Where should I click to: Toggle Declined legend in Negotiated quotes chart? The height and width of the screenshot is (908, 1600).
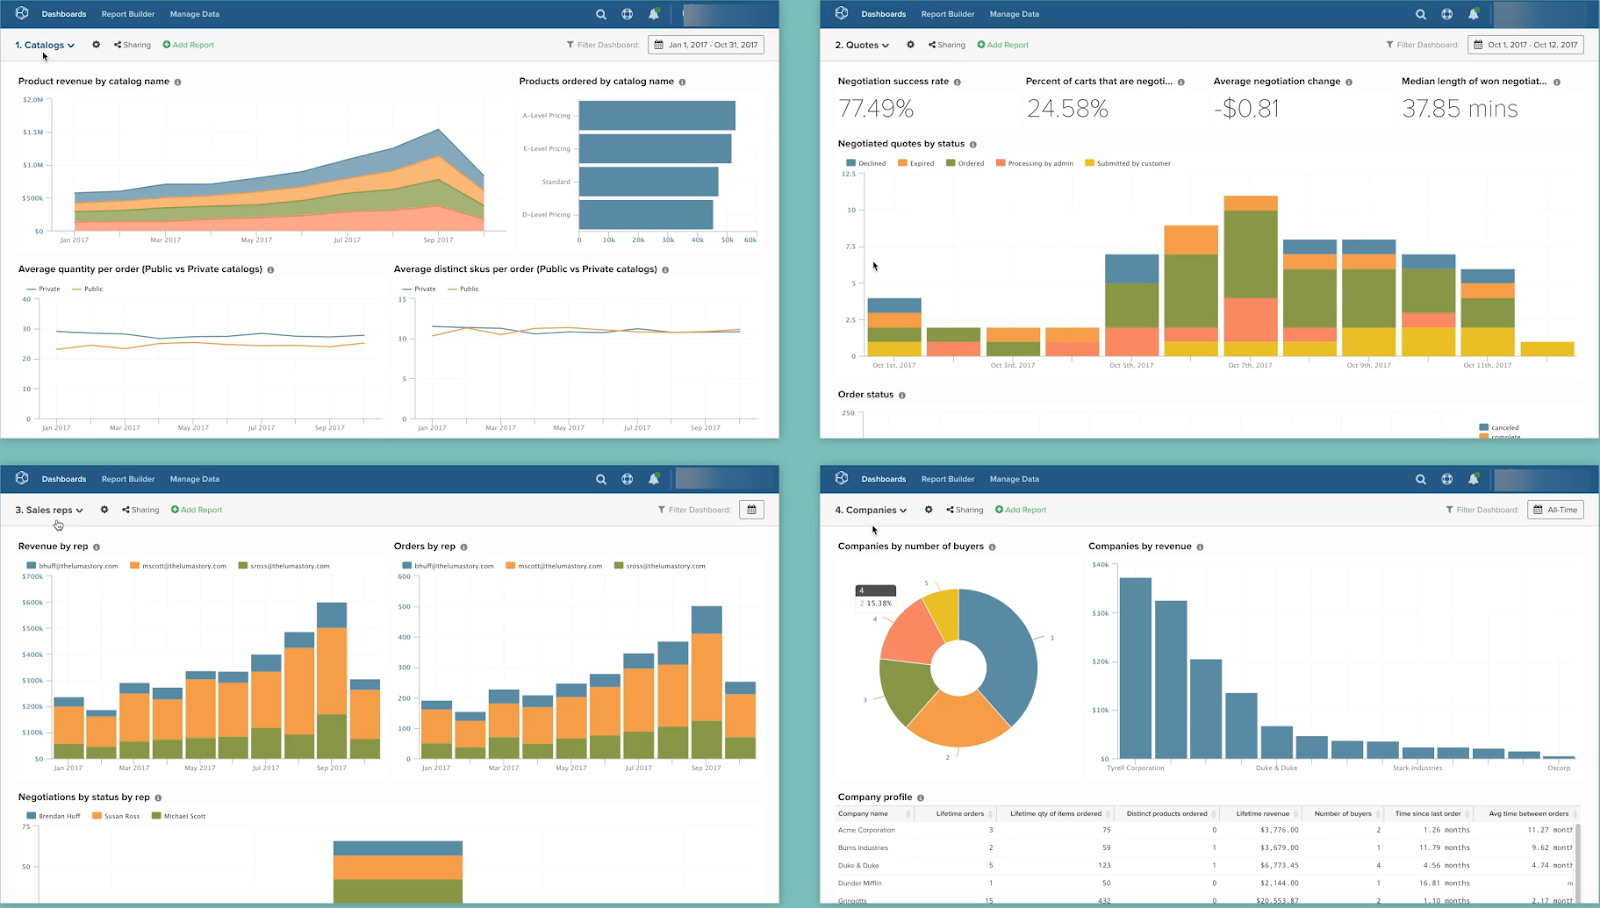[x=866, y=163]
